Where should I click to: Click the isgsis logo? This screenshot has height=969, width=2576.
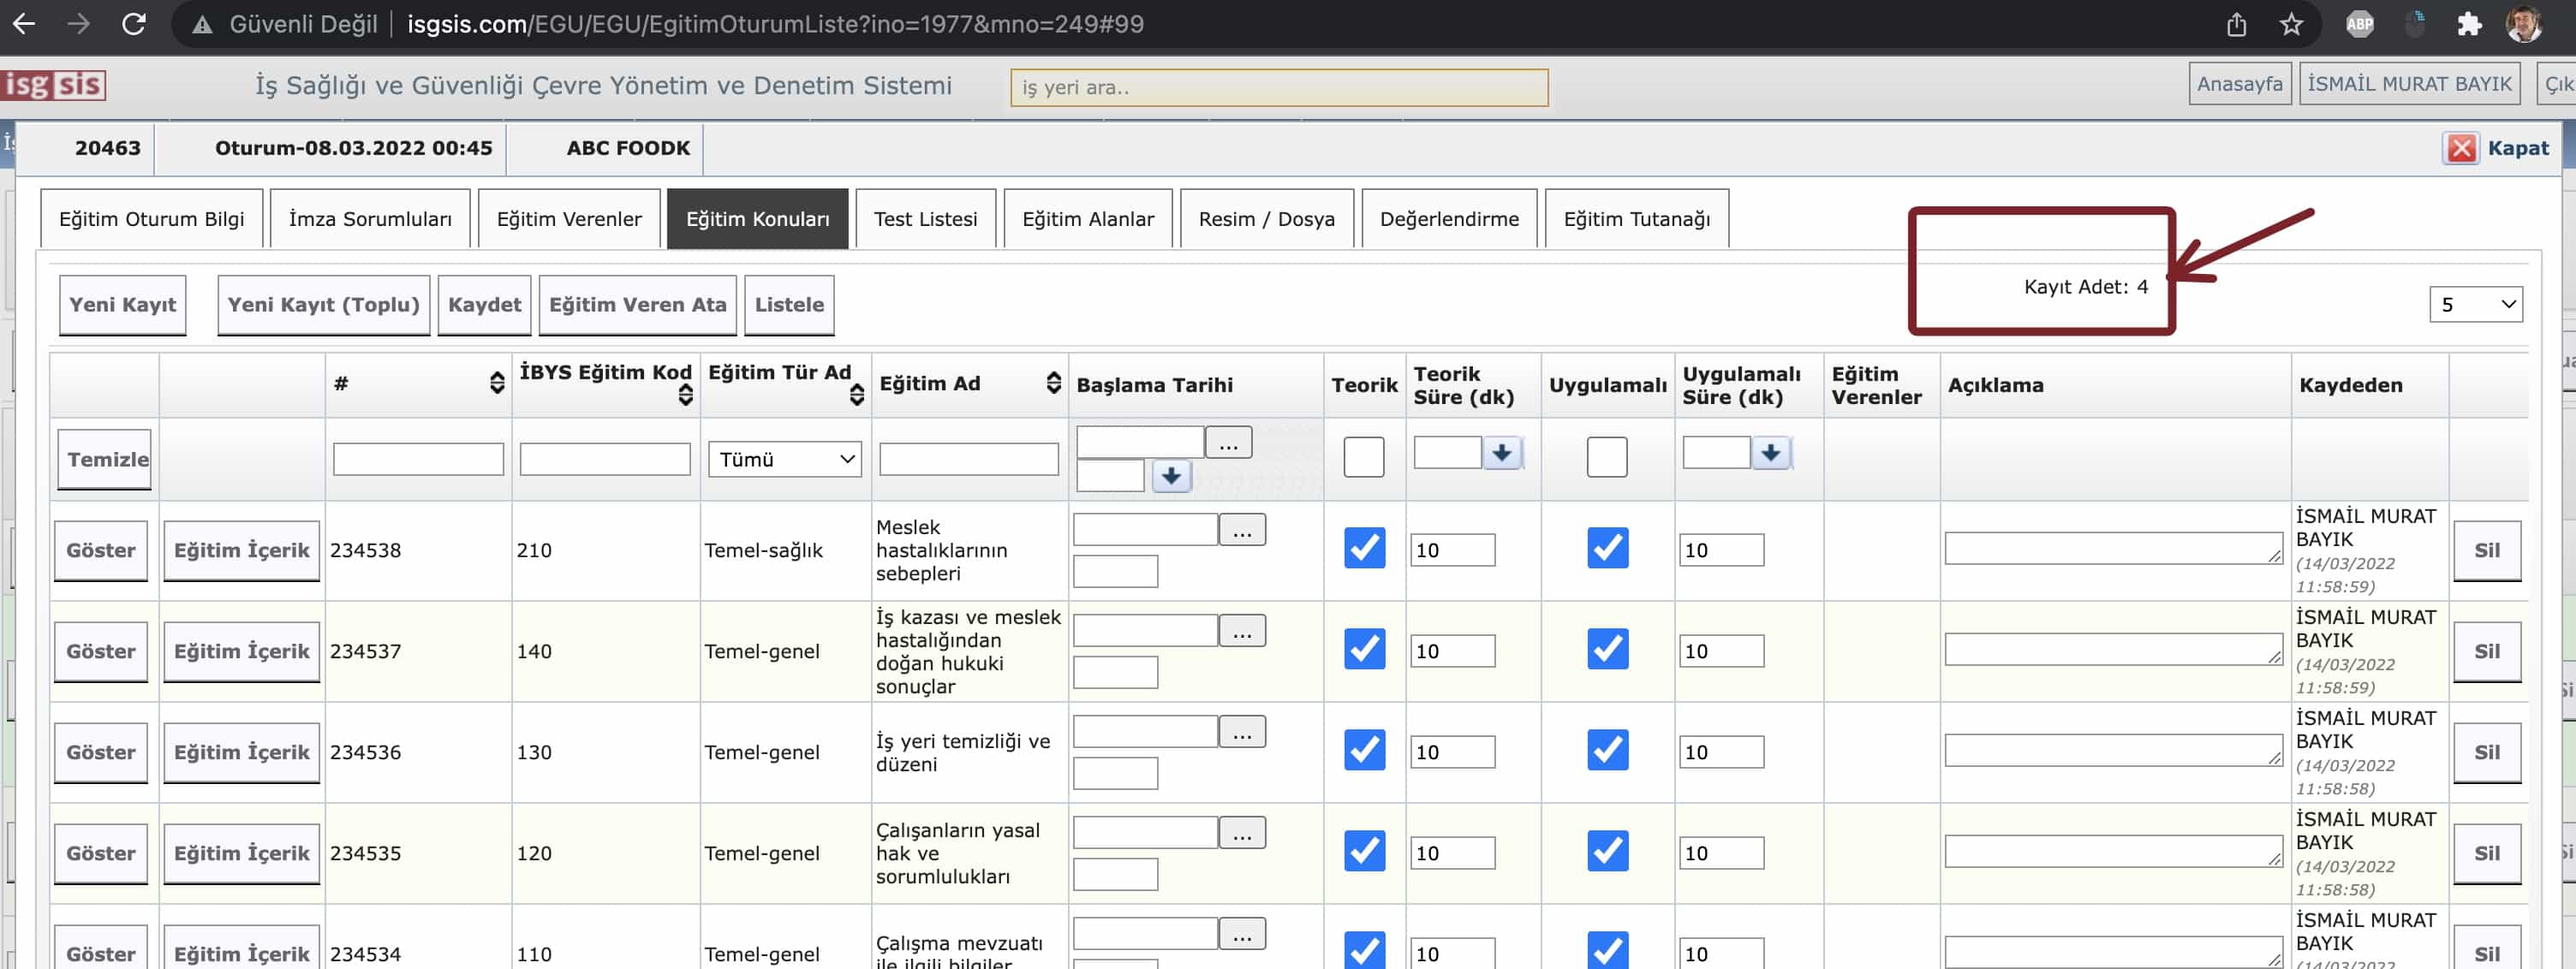tap(54, 85)
